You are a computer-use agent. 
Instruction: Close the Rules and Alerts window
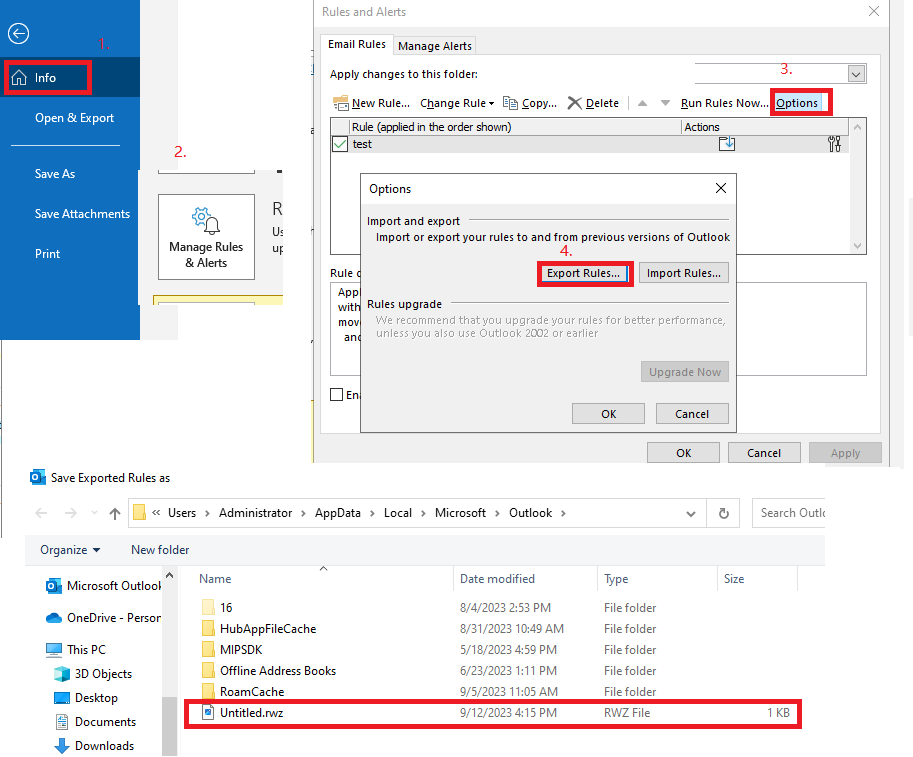click(874, 11)
